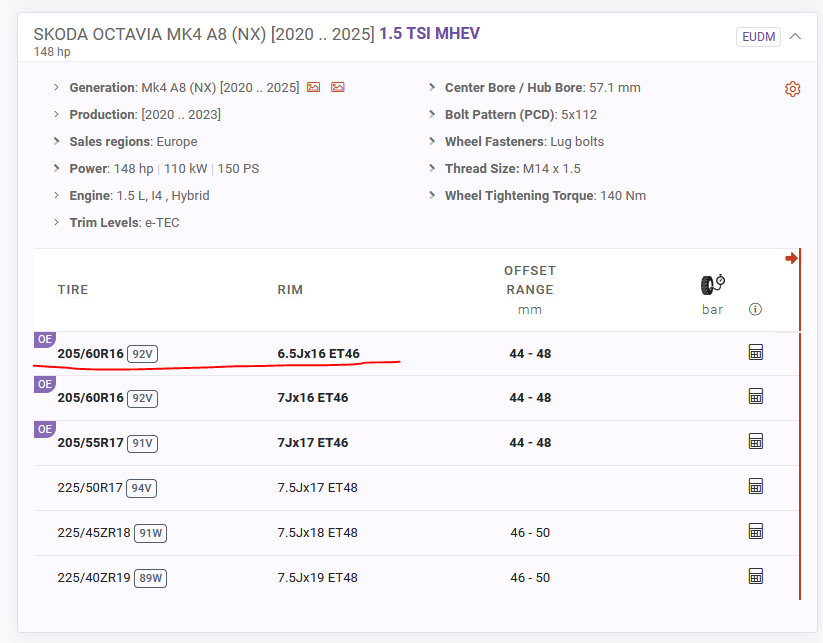Screen dimensions: 823x643
Task: Click OE badge on 7Jx16 row
Action: point(45,384)
